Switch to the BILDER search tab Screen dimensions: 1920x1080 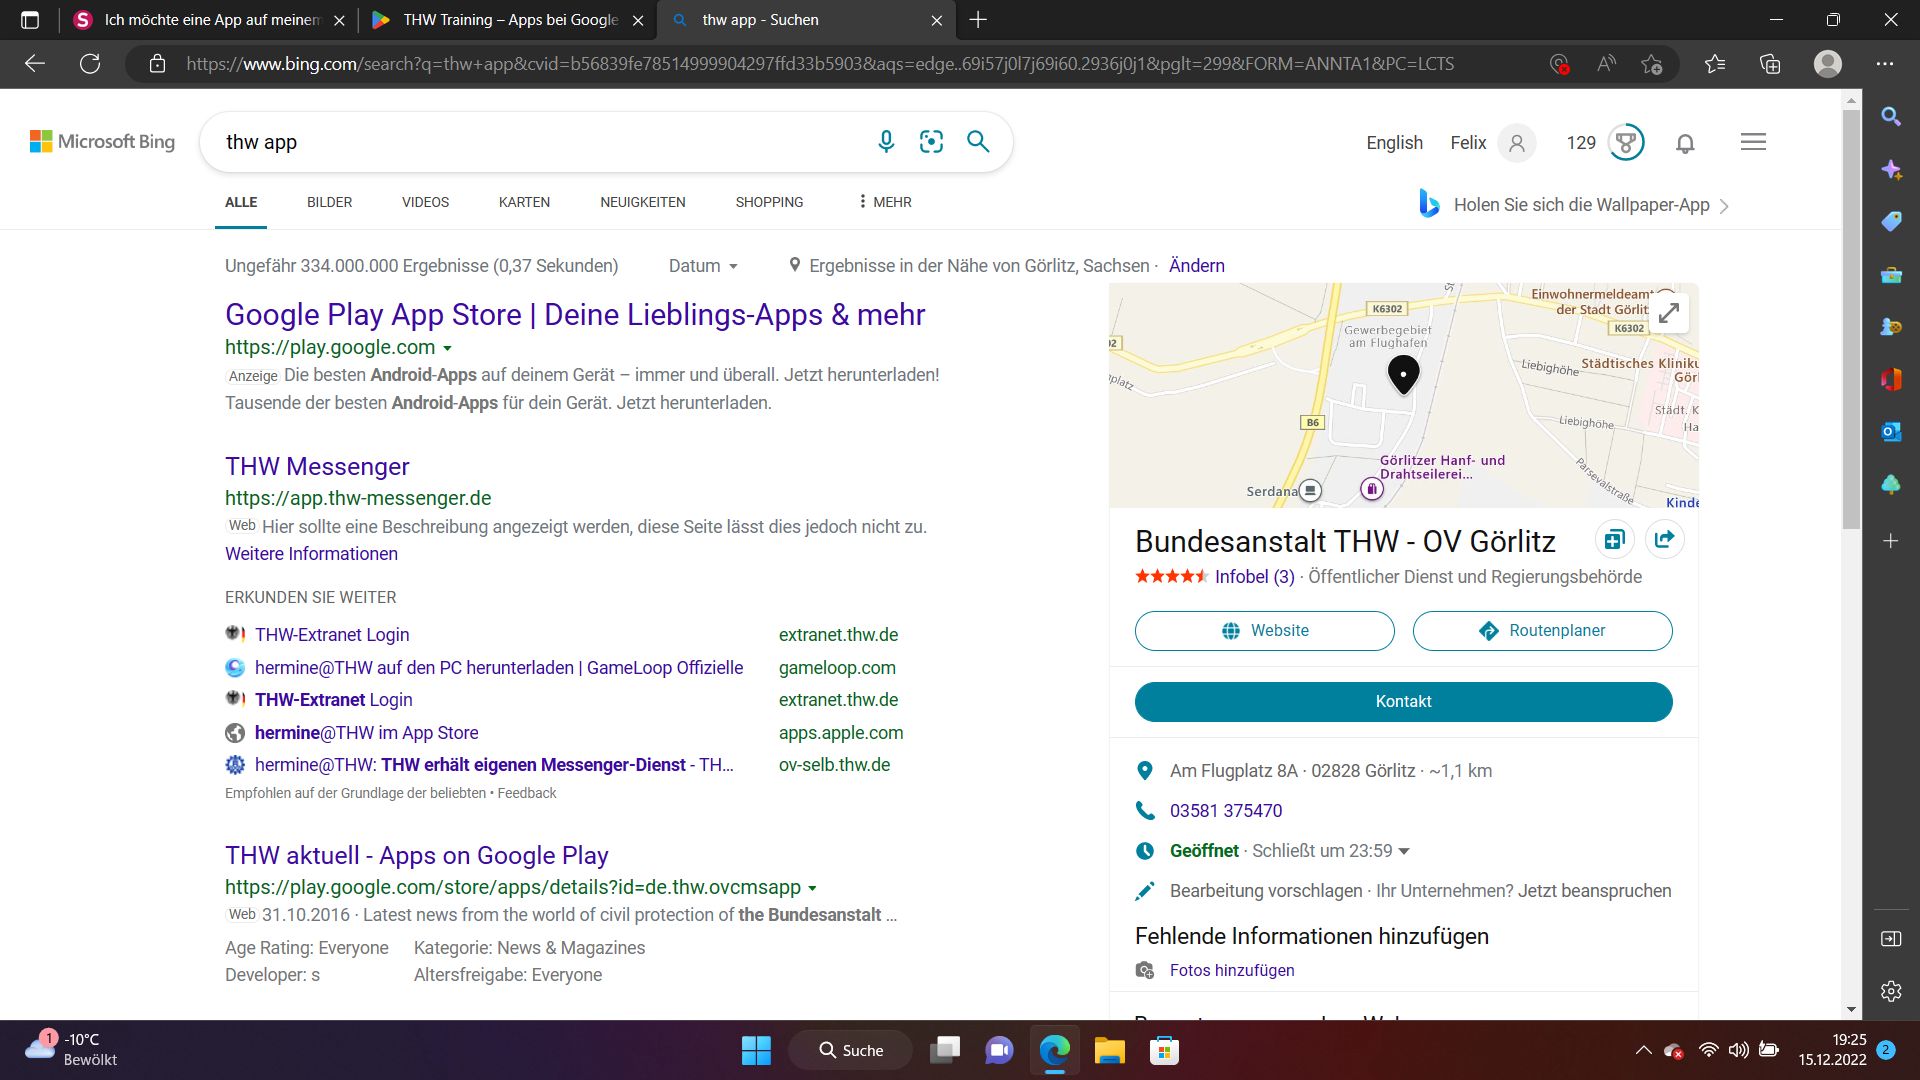coord(329,202)
